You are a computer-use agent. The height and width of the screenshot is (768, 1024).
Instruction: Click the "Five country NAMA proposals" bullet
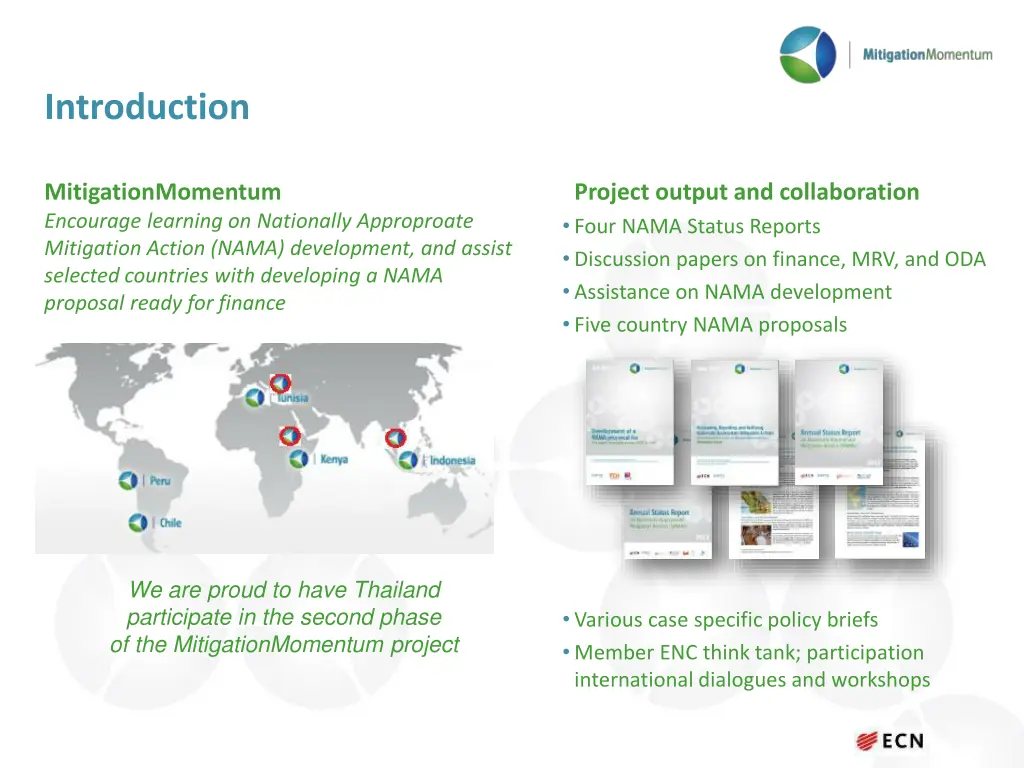coord(705,325)
